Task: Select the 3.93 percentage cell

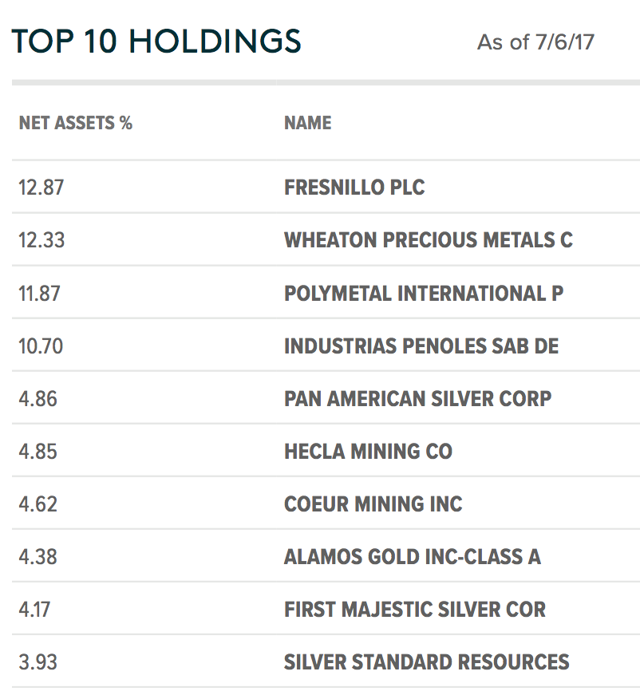Action: [x=38, y=662]
